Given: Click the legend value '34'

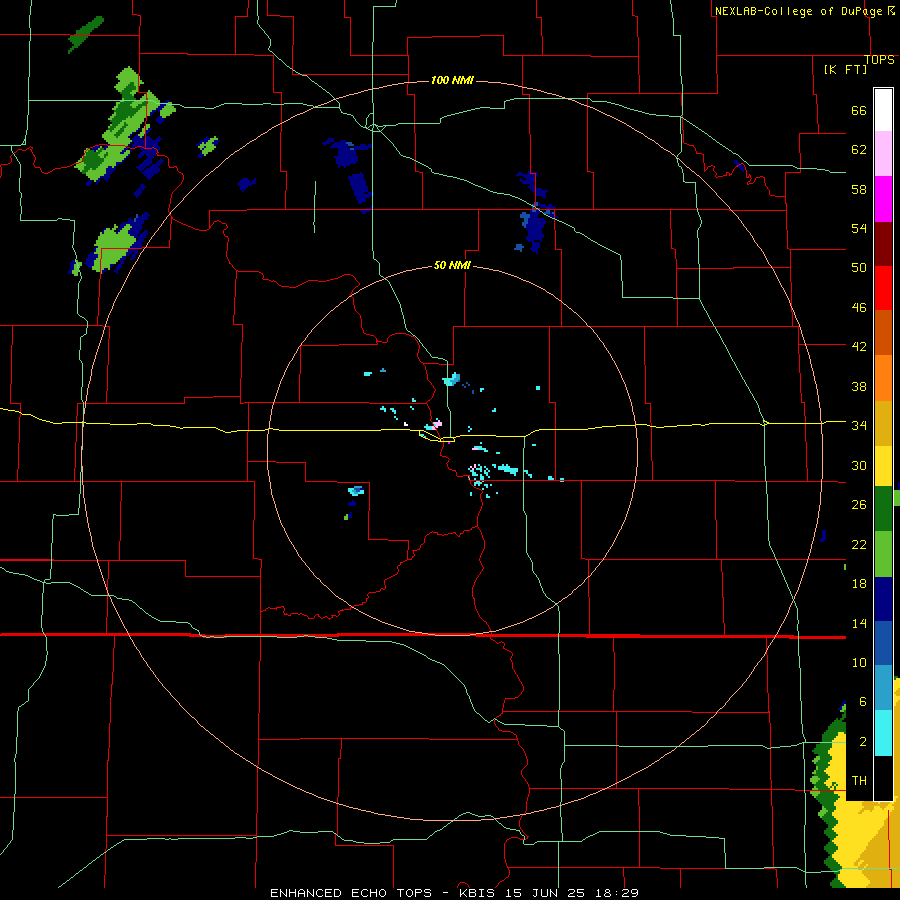Looking at the screenshot, I should tap(859, 426).
